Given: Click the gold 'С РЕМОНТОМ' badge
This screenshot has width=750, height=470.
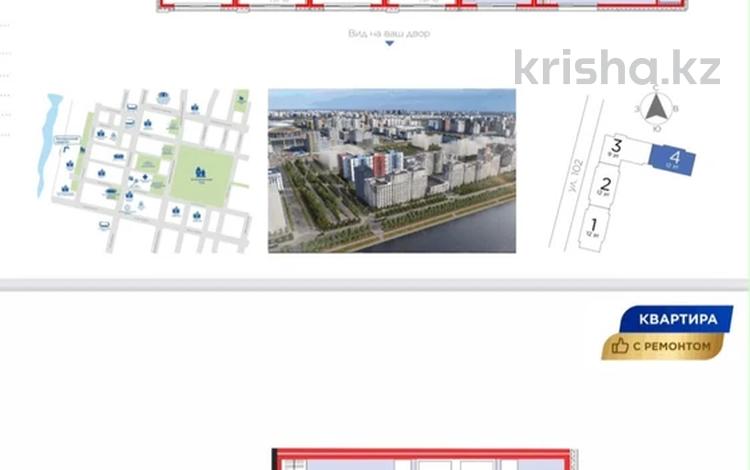Looking at the screenshot, I should click(x=663, y=346).
